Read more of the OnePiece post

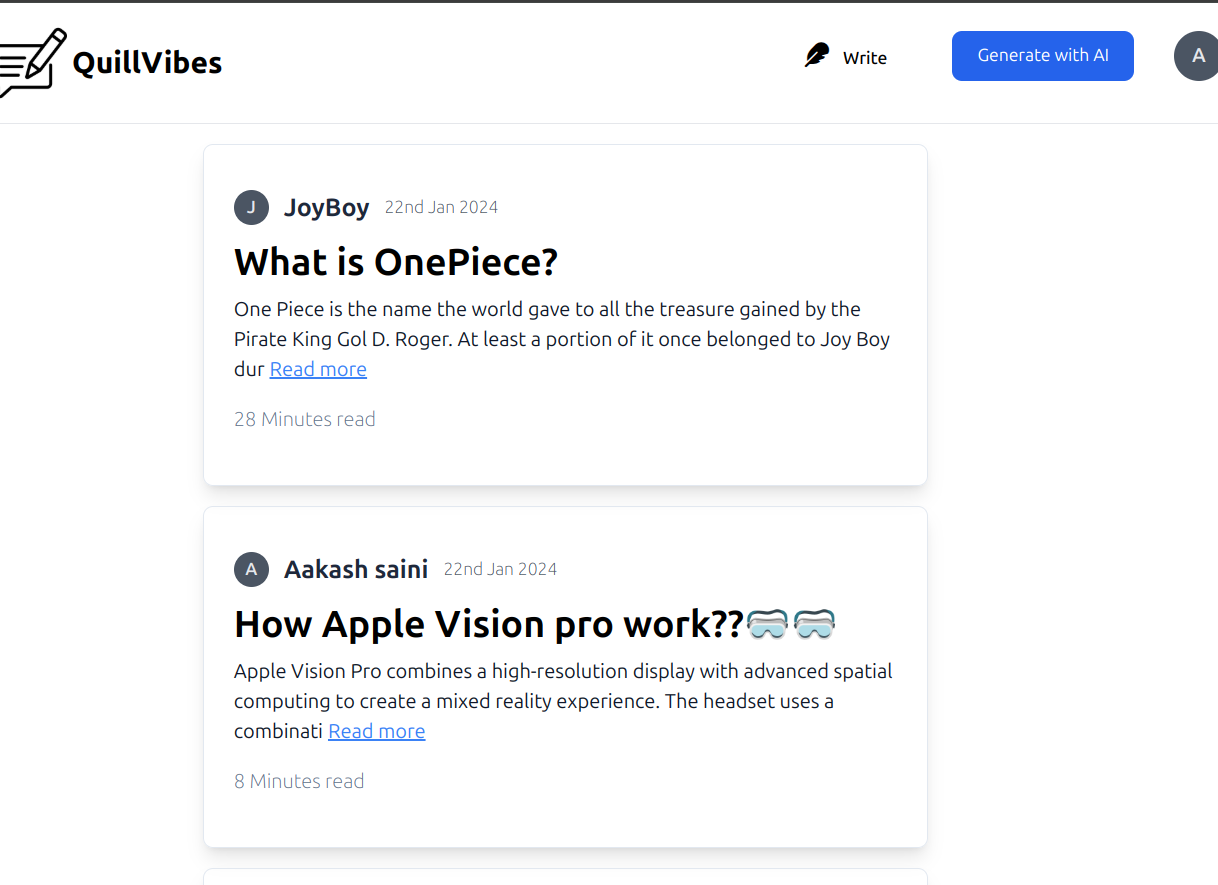(x=318, y=370)
